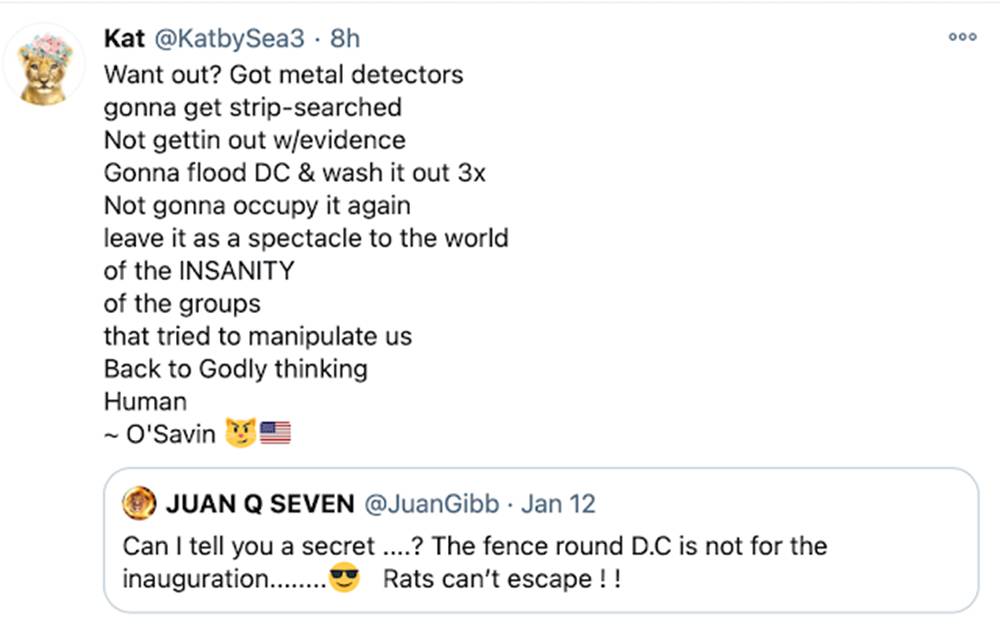Click the cat face emoji after O'Savin
This screenshot has width=1000, height=628.
click(x=240, y=434)
